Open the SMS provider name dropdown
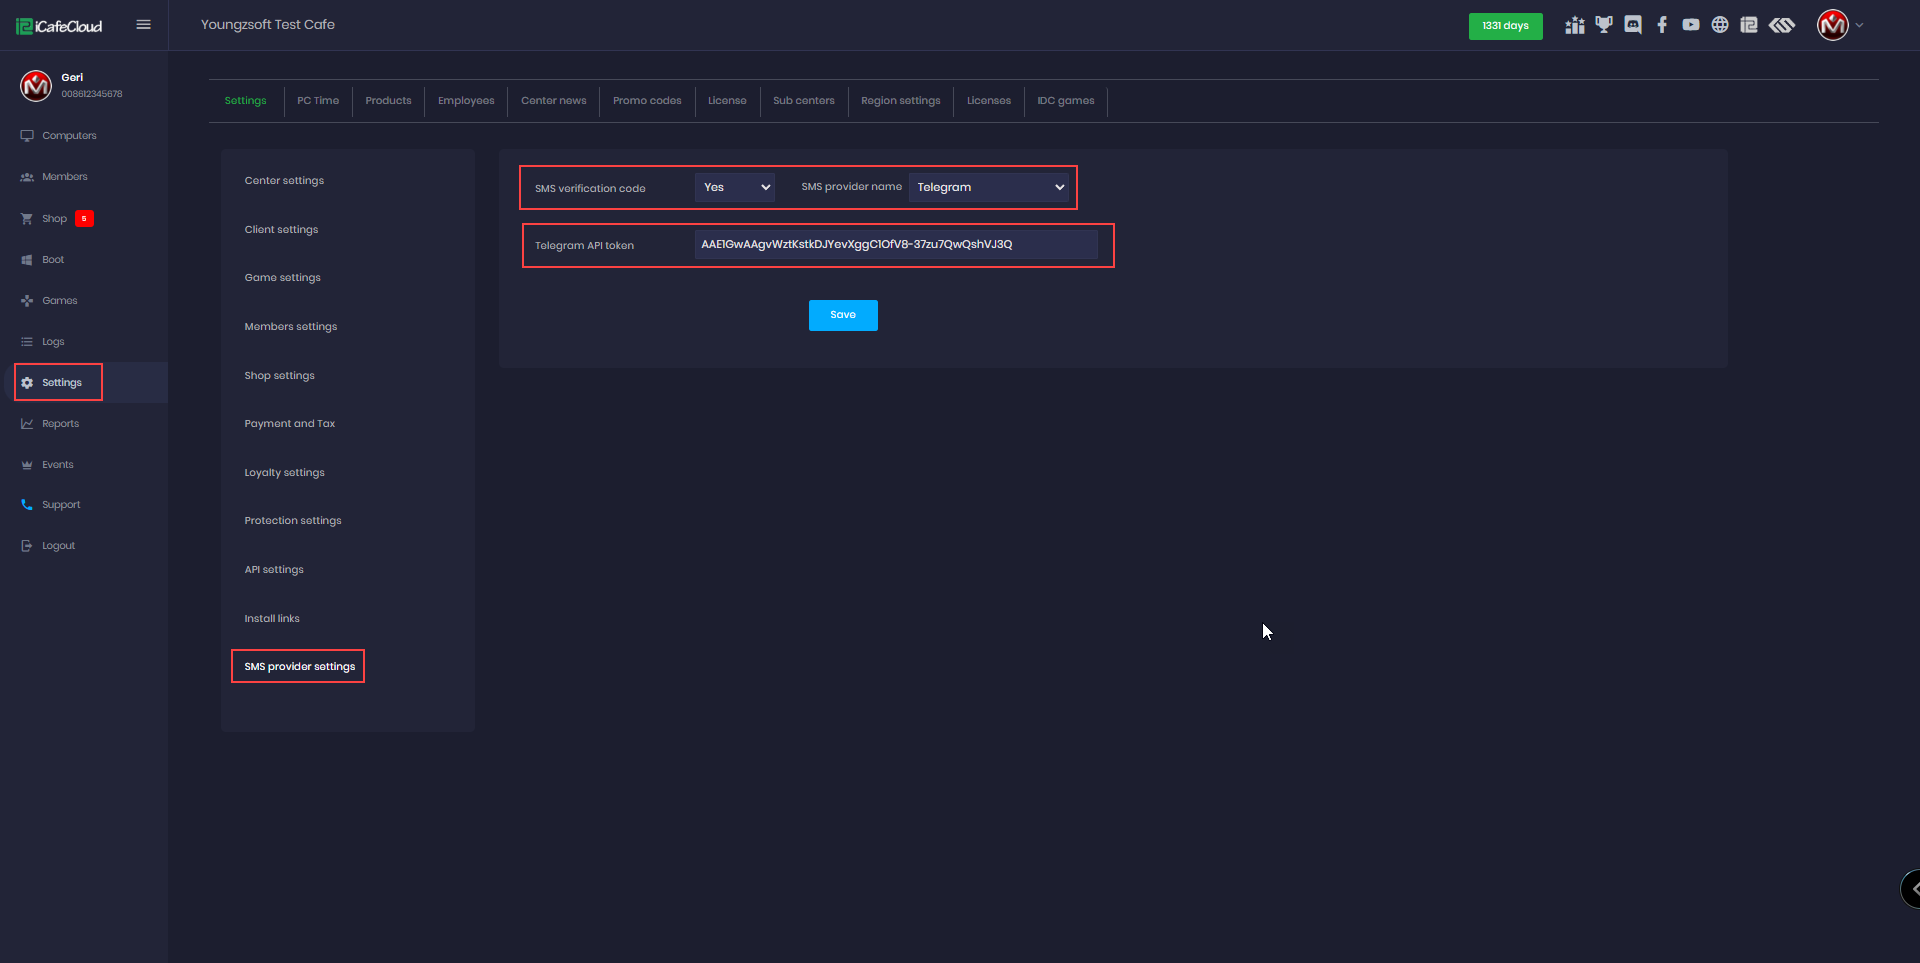Screen dimensions: 1920x963 point(989,187)
